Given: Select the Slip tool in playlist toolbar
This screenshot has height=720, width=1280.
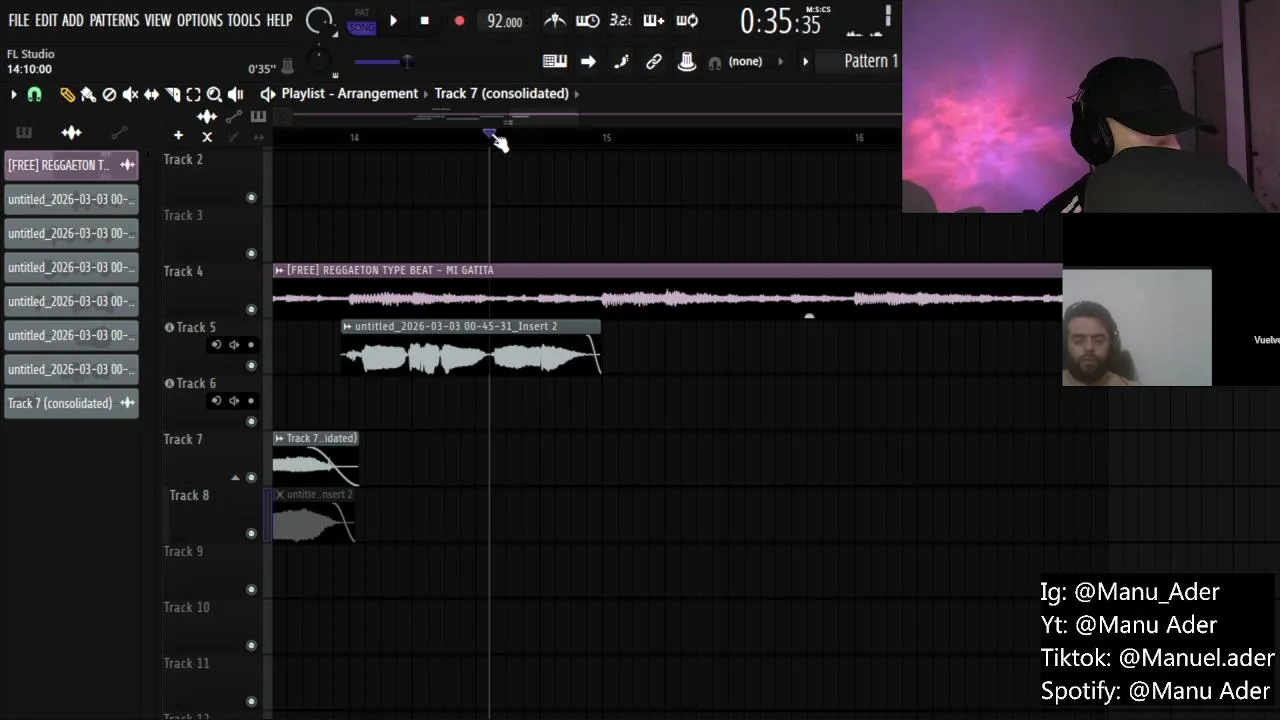Looking at the screenshot, I should coord(151,94).
